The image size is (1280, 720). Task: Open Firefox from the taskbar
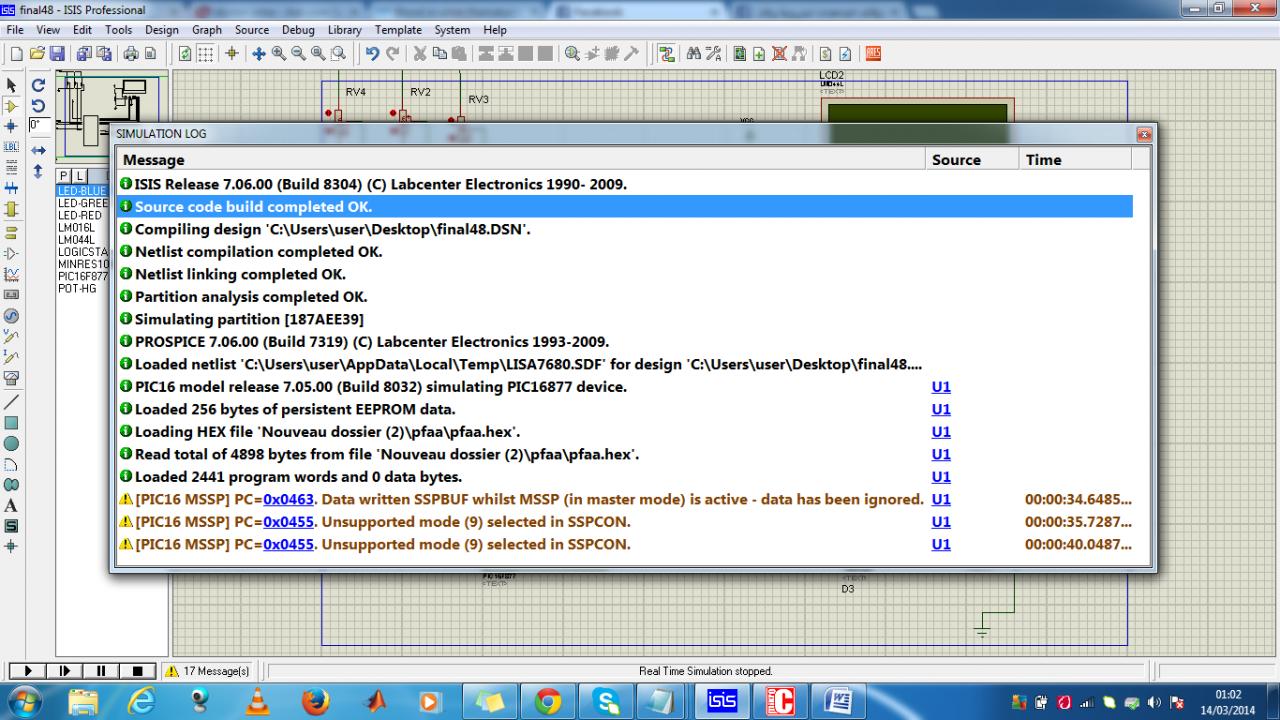click(315, 702)
